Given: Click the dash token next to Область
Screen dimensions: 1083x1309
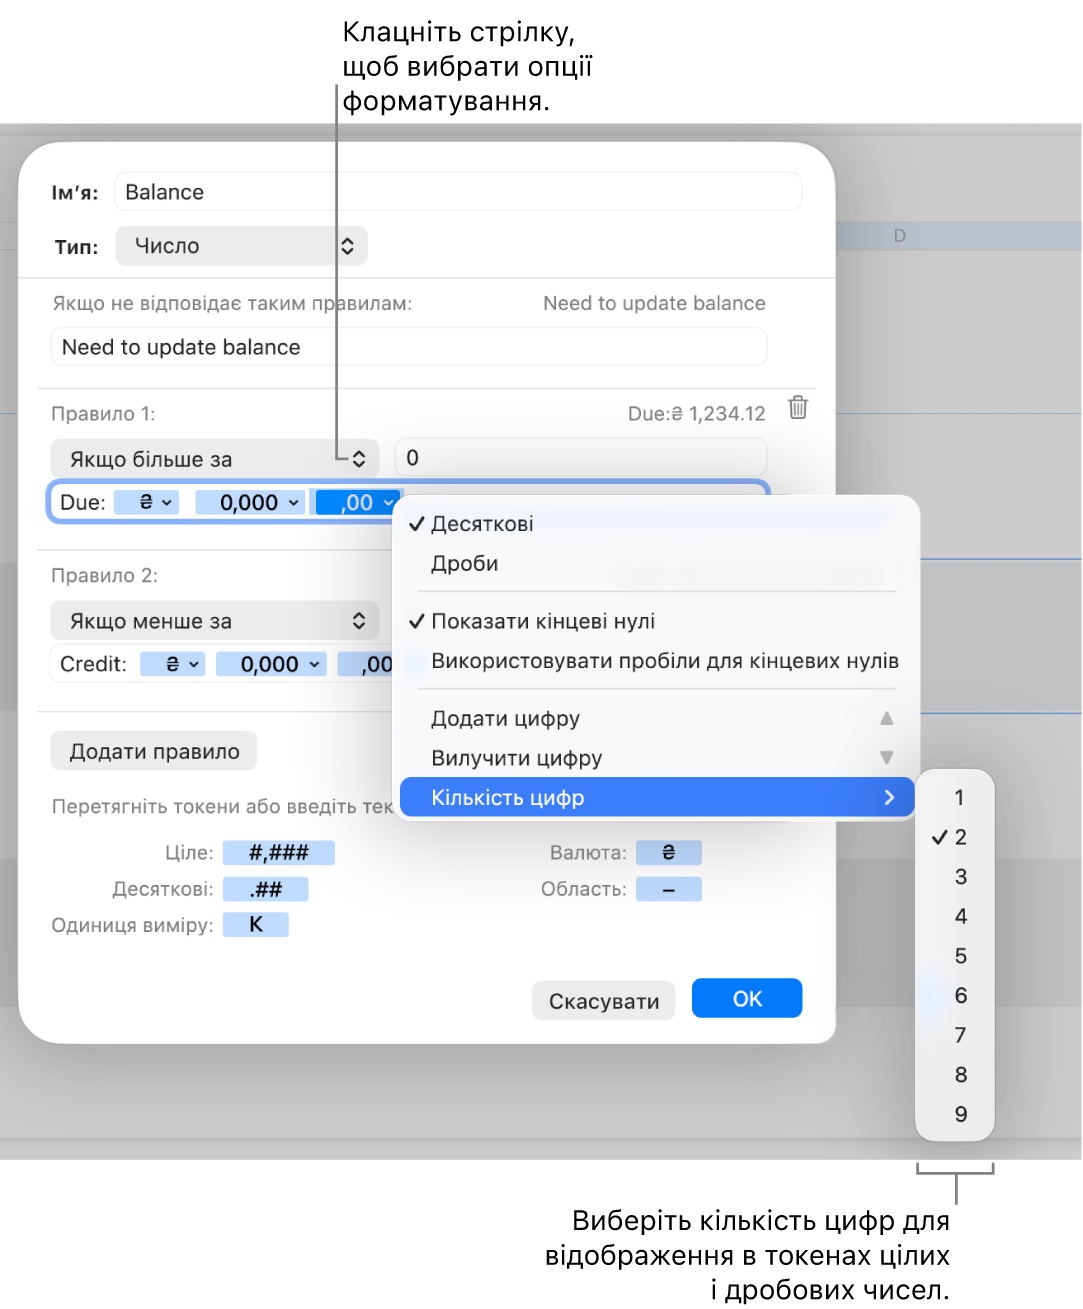Looking at the screenshot, I should (x=669, y=889).
